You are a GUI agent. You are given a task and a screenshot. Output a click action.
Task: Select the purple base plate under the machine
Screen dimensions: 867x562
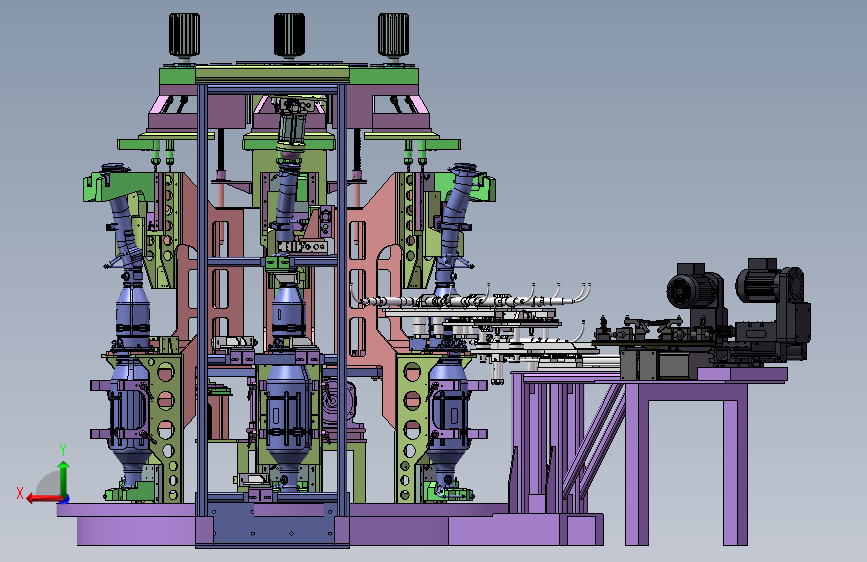(x=330, y=524)
